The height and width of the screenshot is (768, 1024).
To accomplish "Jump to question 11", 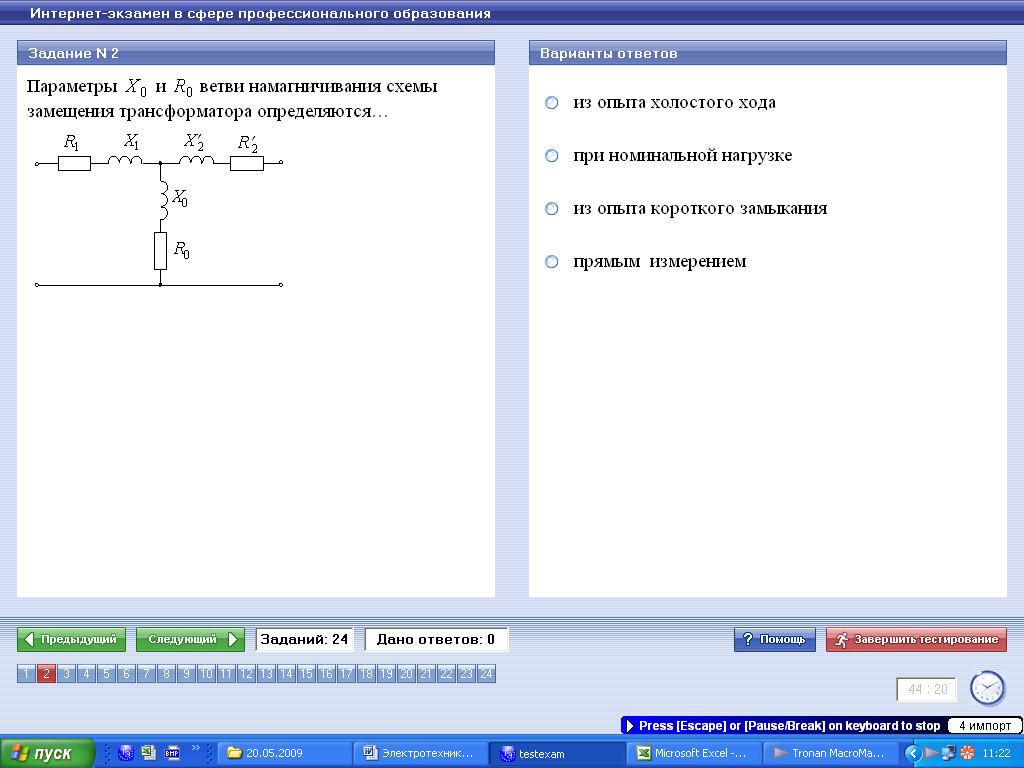I will click(226, 673).
